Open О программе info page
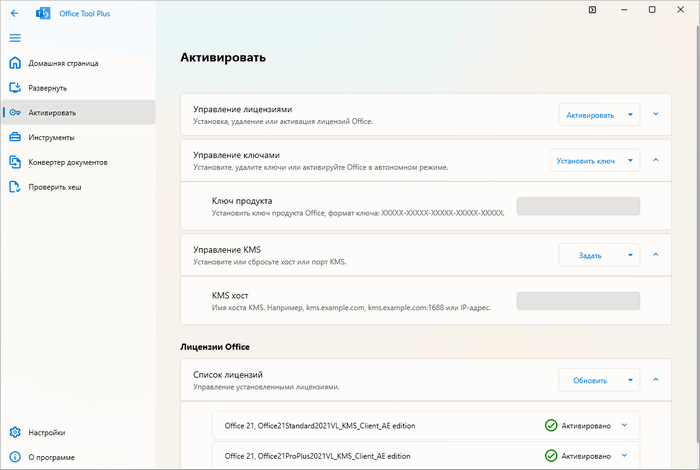The width and height of the screenshot is (700, 470). [50, 457]
